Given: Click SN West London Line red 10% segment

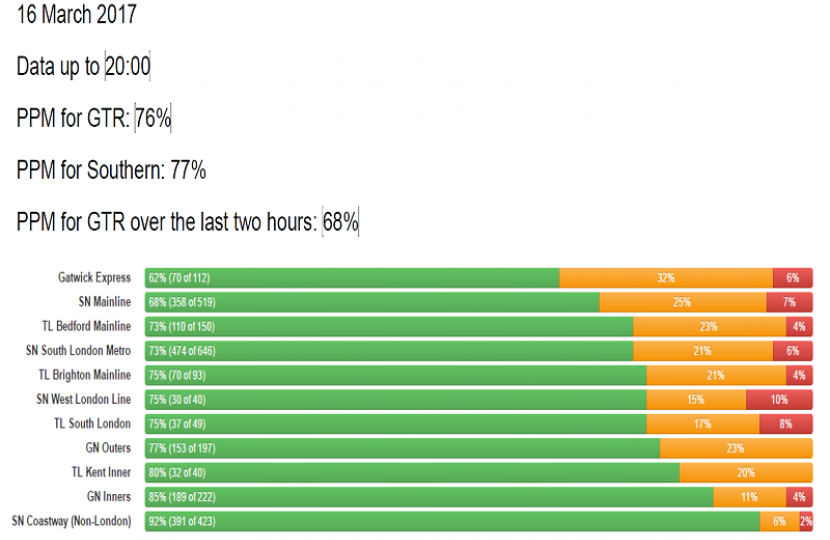Looking at the screenshot, I should coord(779,399).
